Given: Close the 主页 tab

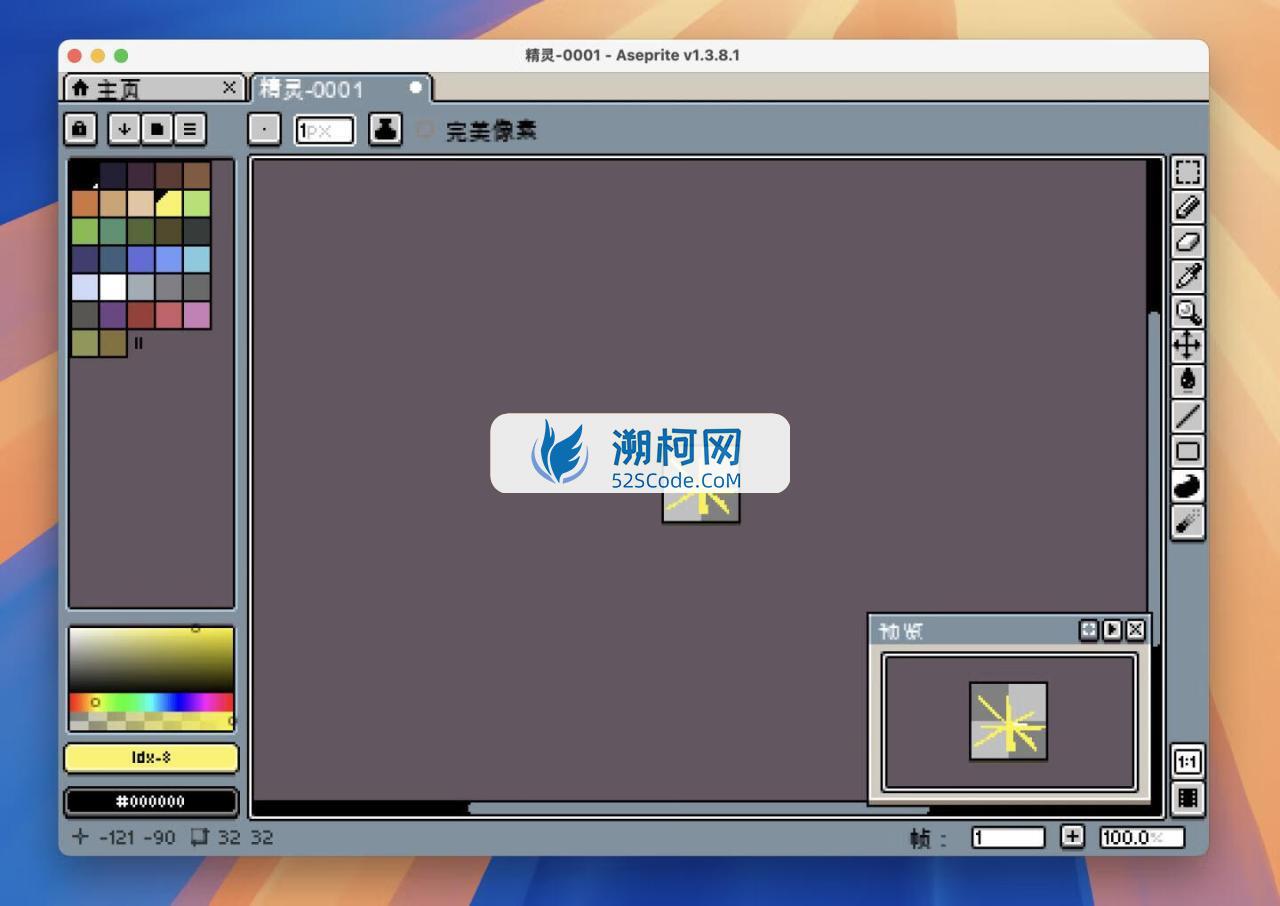Looking at the screenshot, I should pyautogui.click(x=229, y=88).
